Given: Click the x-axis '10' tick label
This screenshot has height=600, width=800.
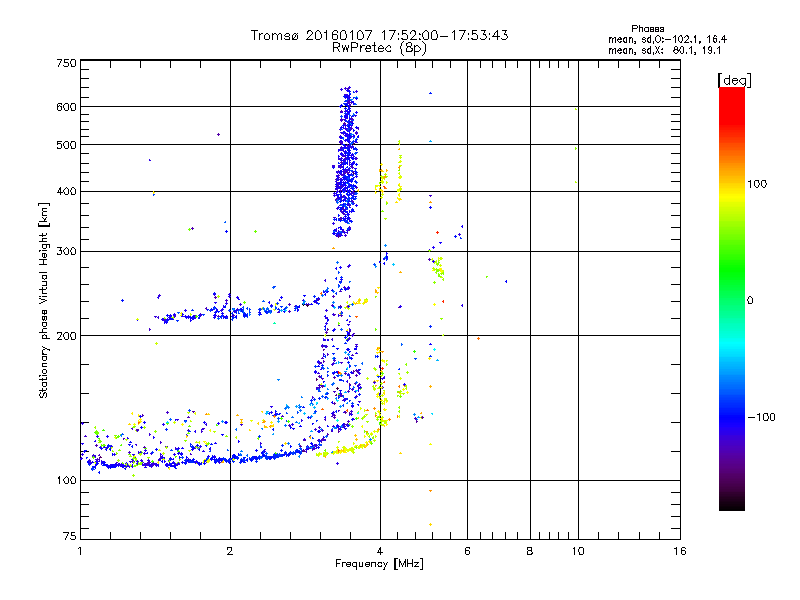Looking at the screenshot, I should coord(578,551).
